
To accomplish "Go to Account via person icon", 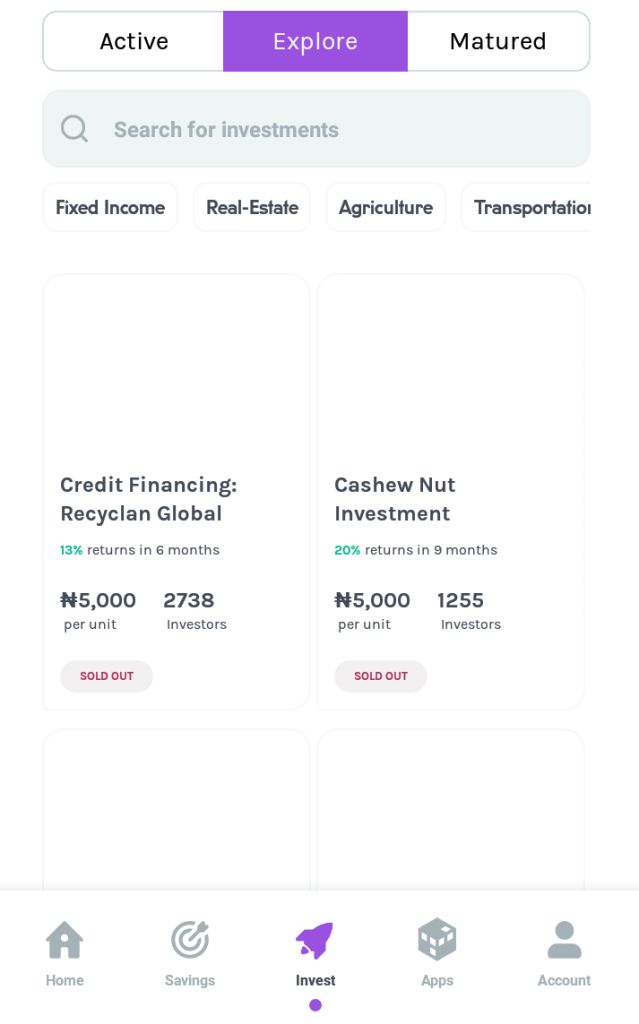I will 564,940.
